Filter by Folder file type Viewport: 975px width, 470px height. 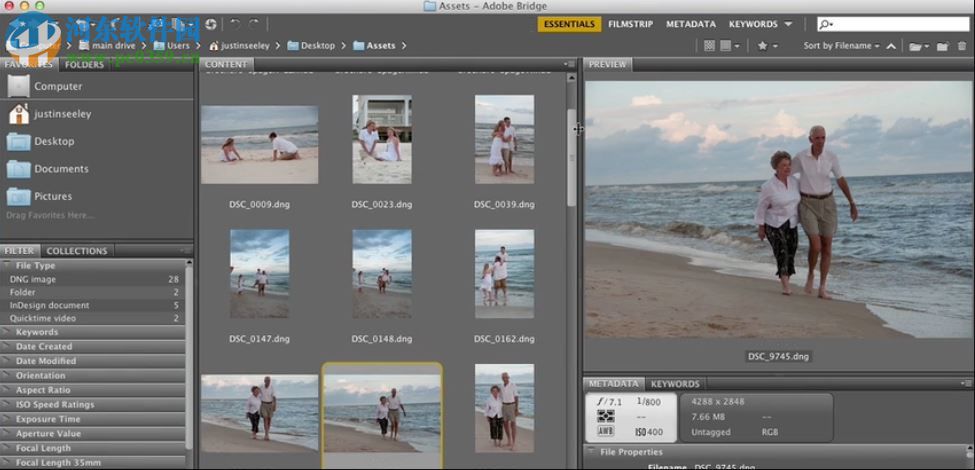(x=92, y=292)
